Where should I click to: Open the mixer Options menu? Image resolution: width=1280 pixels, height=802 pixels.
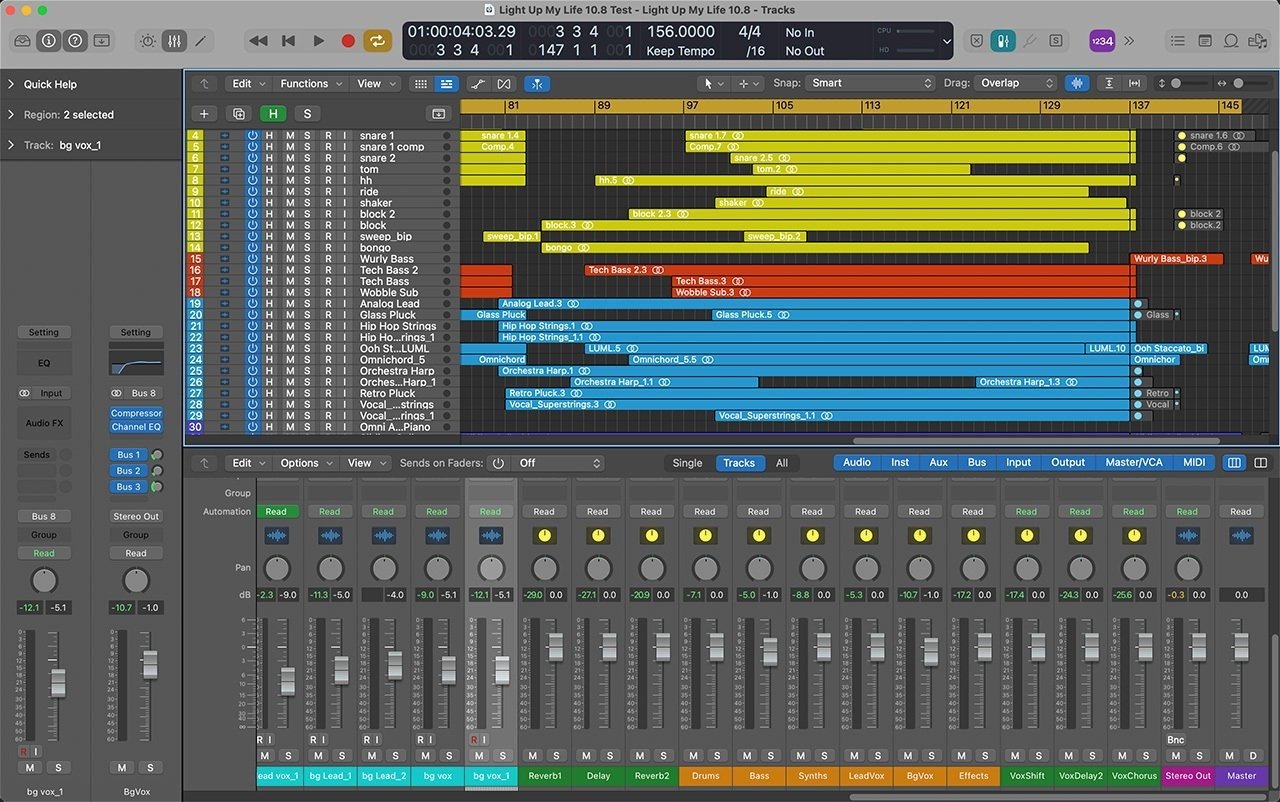(x=305, y=463)
